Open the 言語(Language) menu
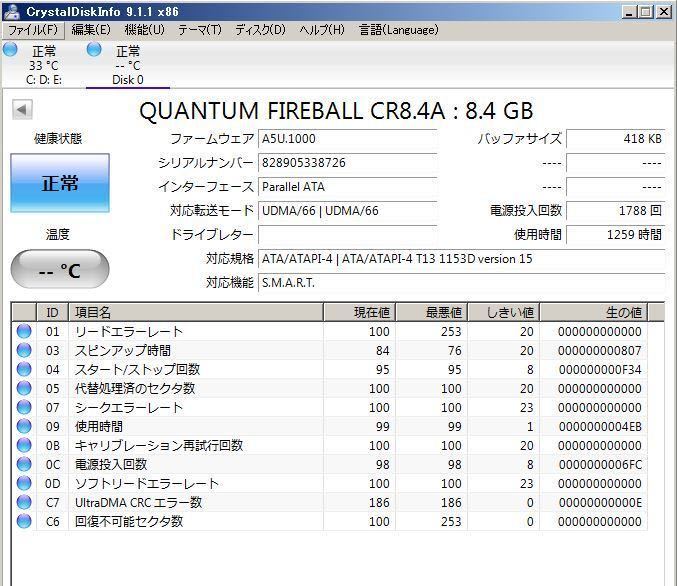Viewport: 677px width, 586px height. 399,30
